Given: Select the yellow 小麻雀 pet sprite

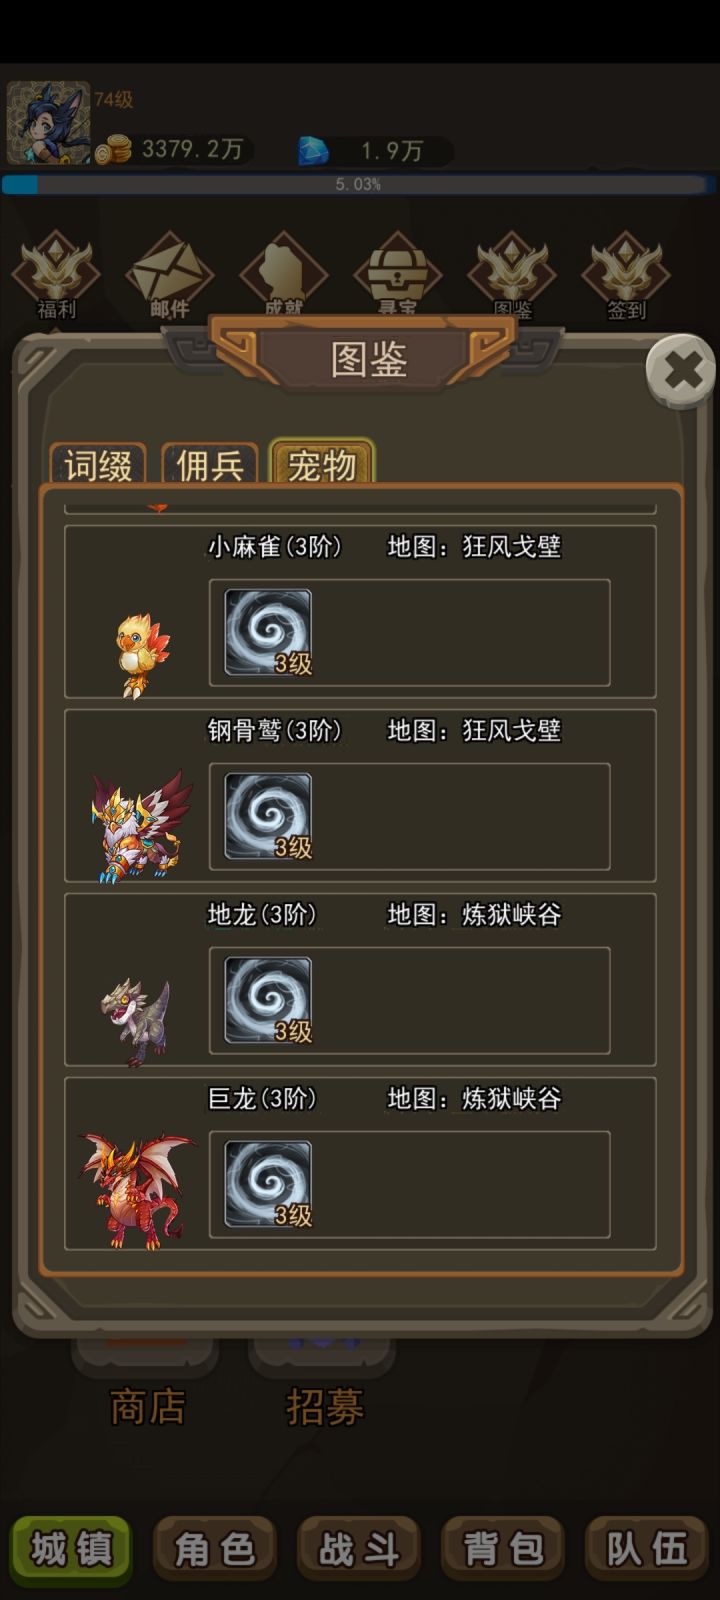Looking at the screenshot, I should tap(143, 655).
